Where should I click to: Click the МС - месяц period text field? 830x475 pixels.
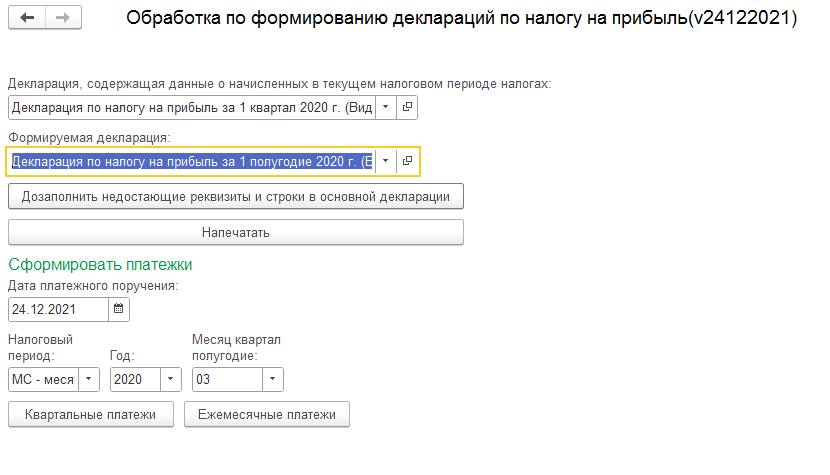pyautogui.click(x=42, y=380)
